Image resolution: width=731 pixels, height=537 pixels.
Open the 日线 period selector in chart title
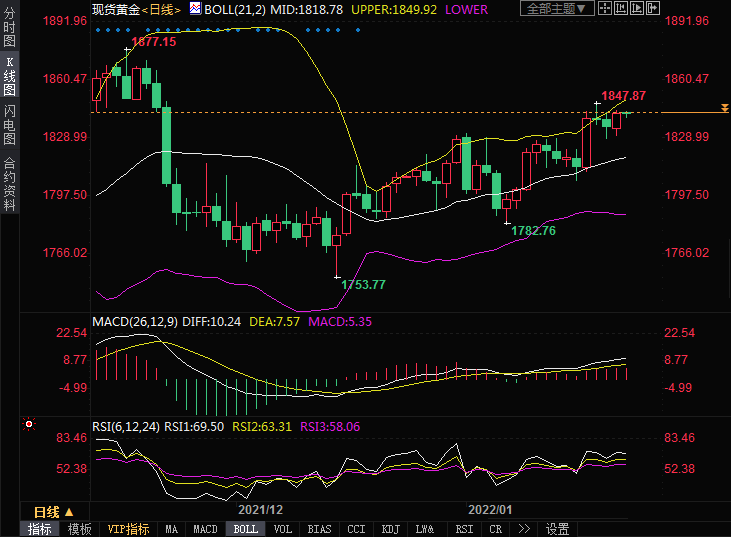click(x=161, y=9)
